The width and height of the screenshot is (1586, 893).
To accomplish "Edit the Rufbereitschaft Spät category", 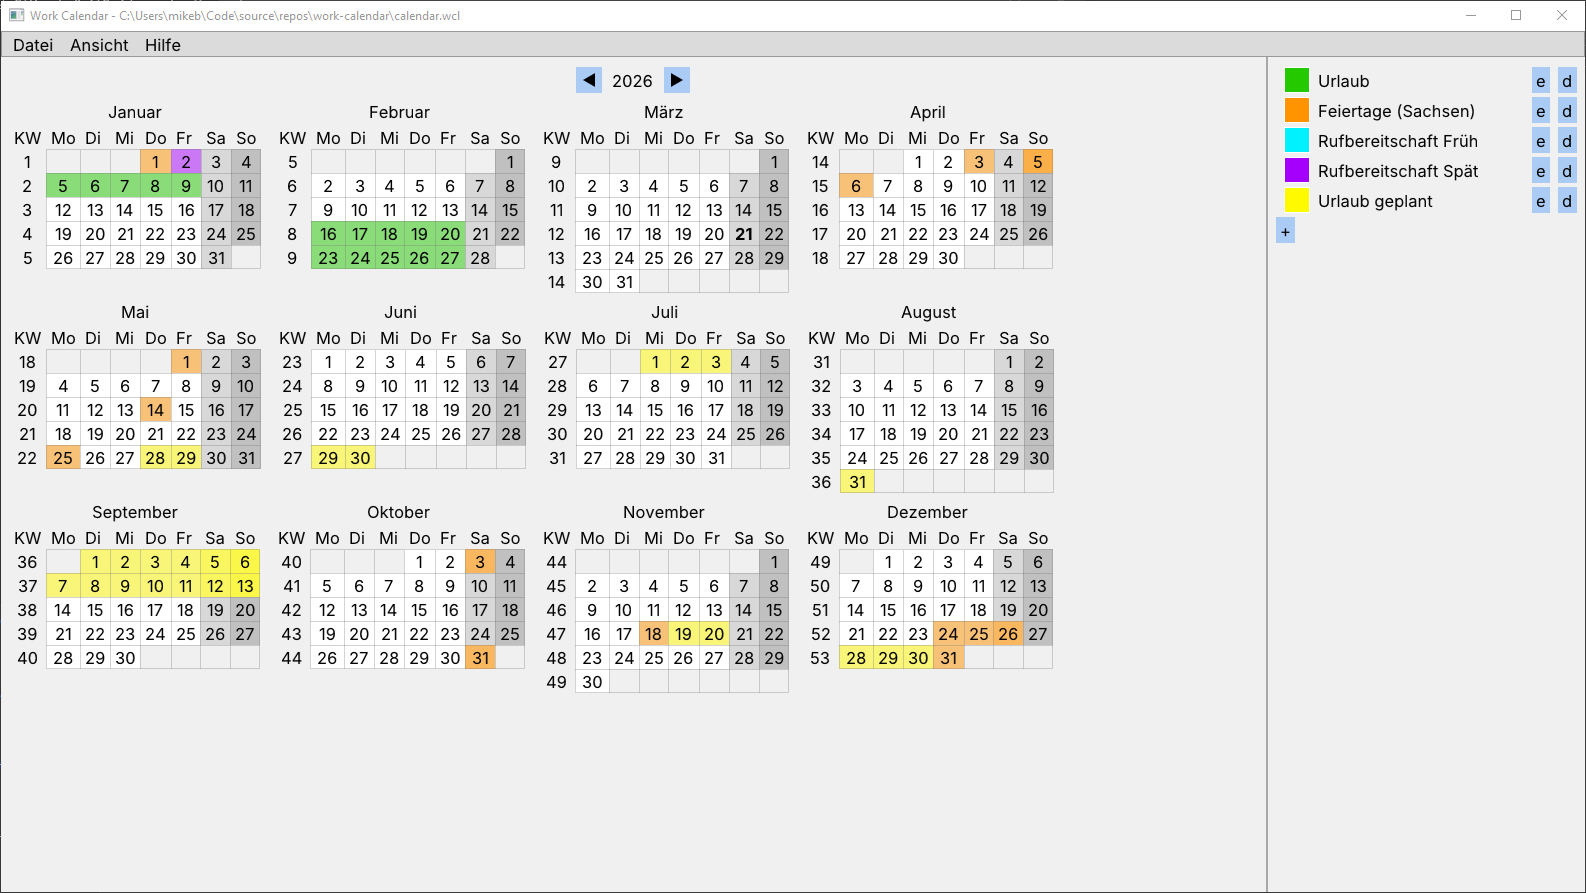I will (1541, 171).
